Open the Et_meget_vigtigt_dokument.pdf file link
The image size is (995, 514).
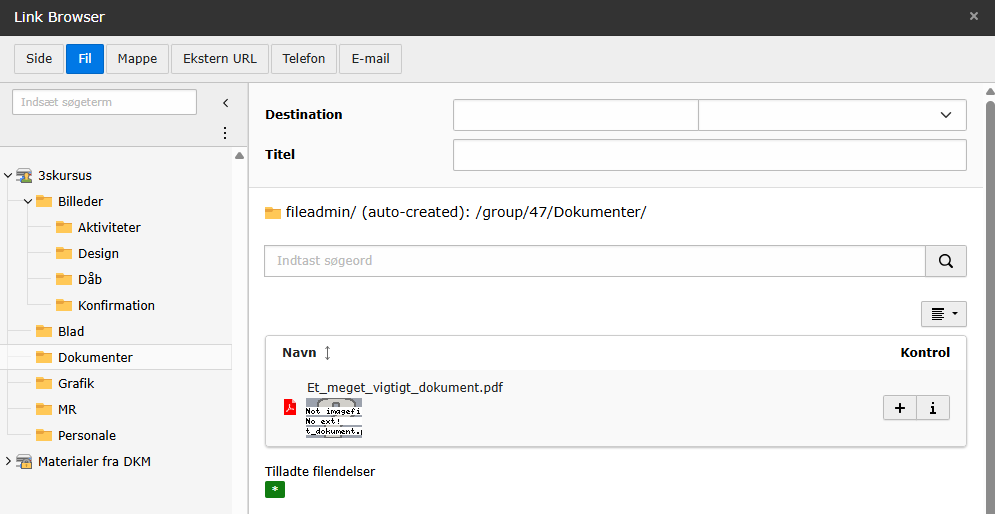tap(405, 388)
